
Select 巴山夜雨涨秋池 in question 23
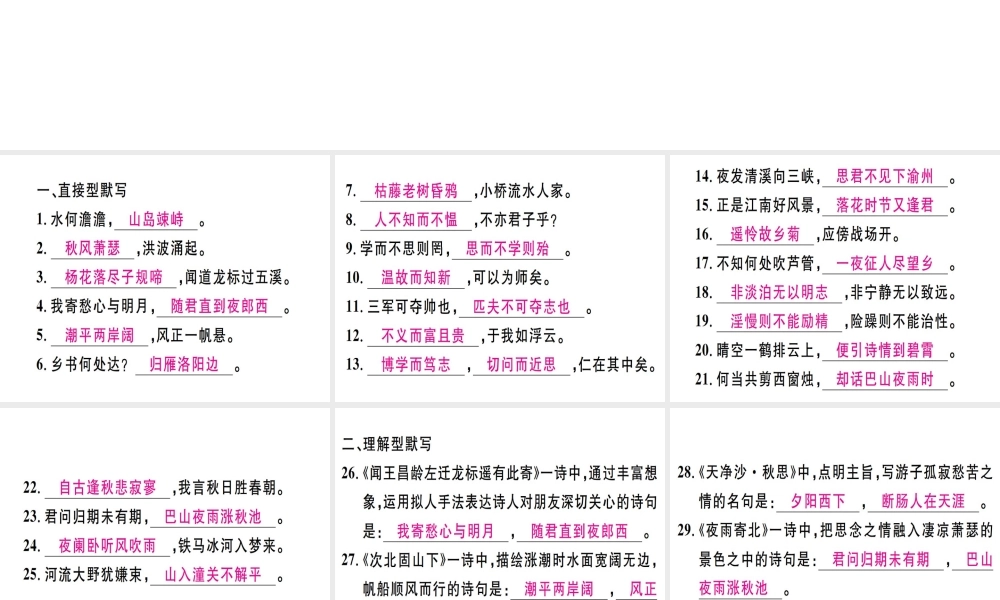click(213, 516)
